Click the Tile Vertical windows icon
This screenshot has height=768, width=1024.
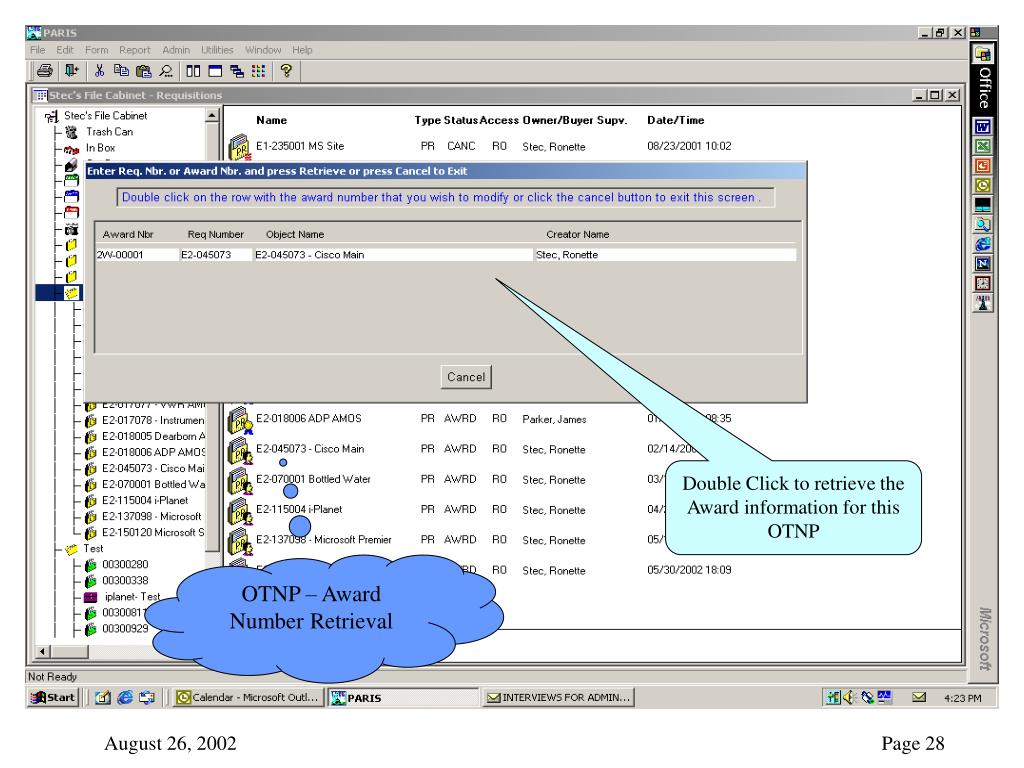[x=193, y=71]
